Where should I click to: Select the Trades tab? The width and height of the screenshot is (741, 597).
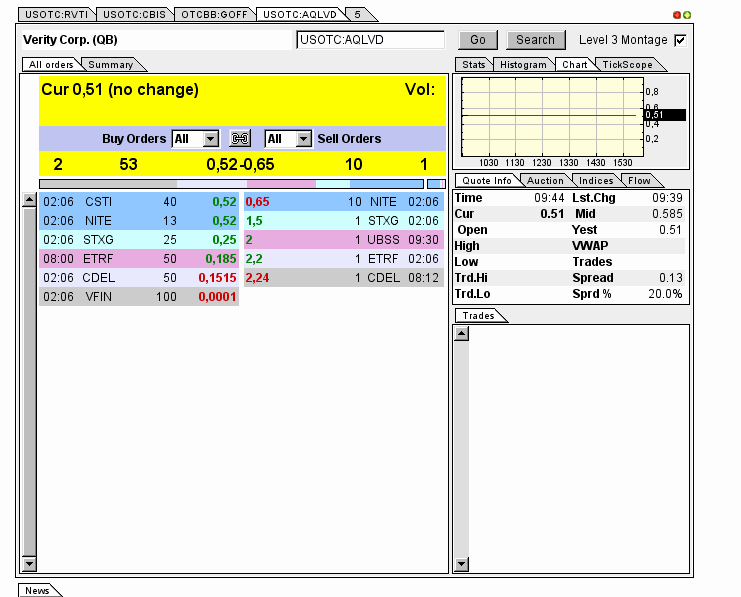[x=478, y=316]
